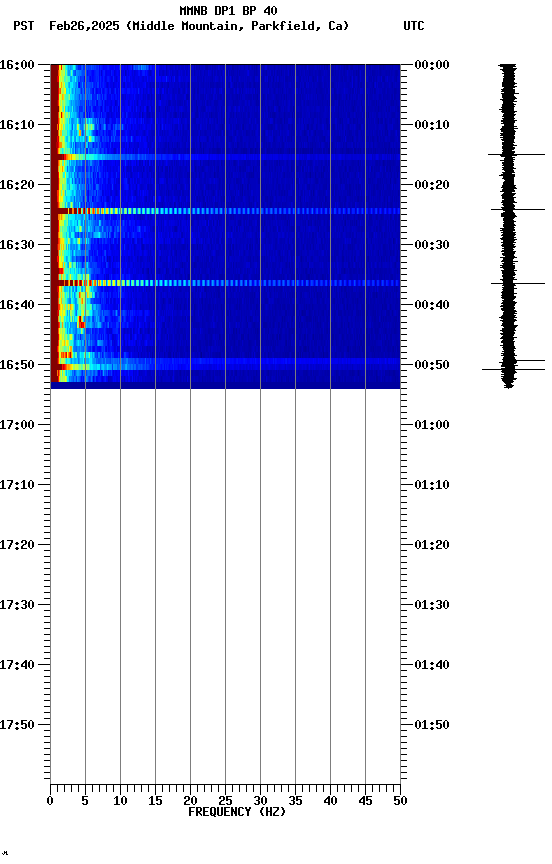Viewport: 552px width, 864px height.
Task: Click the 16:10 PST time label
Action: point(17,125)
